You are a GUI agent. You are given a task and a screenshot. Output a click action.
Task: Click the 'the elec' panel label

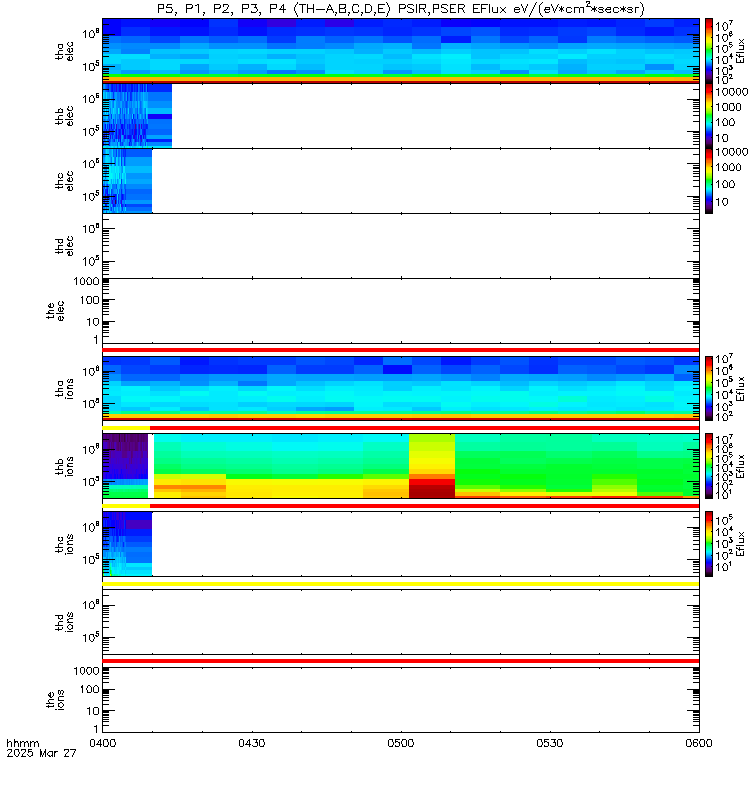(x=55, y=311)
